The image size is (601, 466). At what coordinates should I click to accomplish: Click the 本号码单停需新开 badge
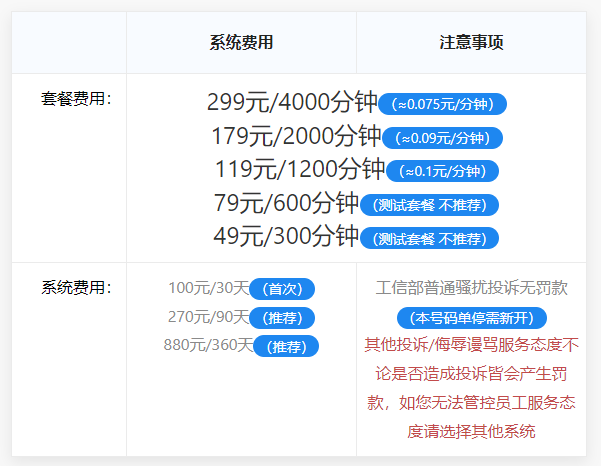point(472,318)
